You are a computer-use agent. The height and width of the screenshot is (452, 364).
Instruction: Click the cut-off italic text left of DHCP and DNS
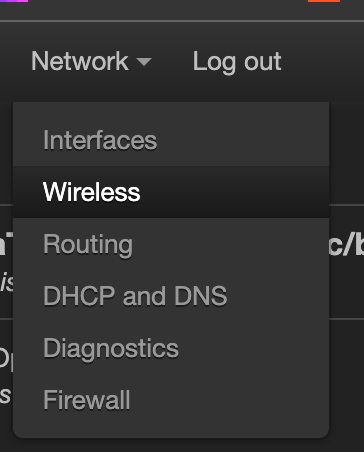(x=7, y=282)
